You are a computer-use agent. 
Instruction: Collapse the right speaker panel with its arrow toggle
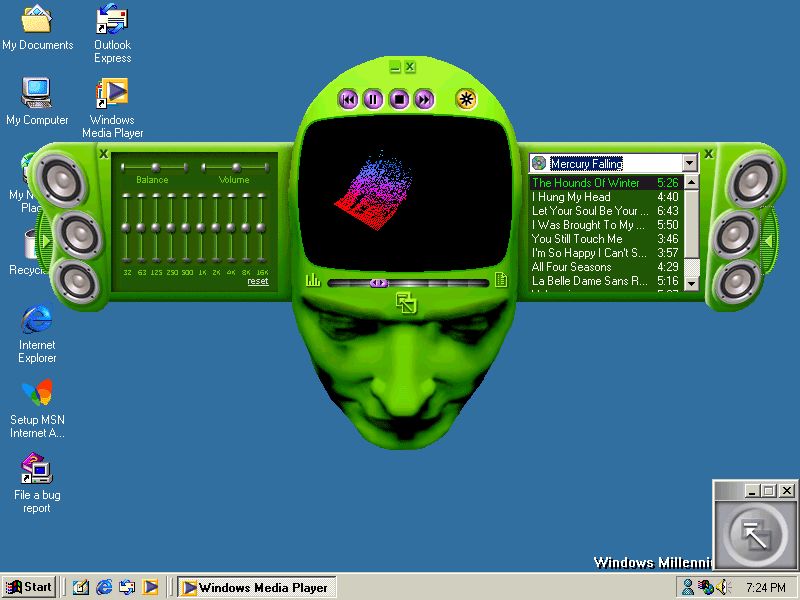click(x=768, y=240)
